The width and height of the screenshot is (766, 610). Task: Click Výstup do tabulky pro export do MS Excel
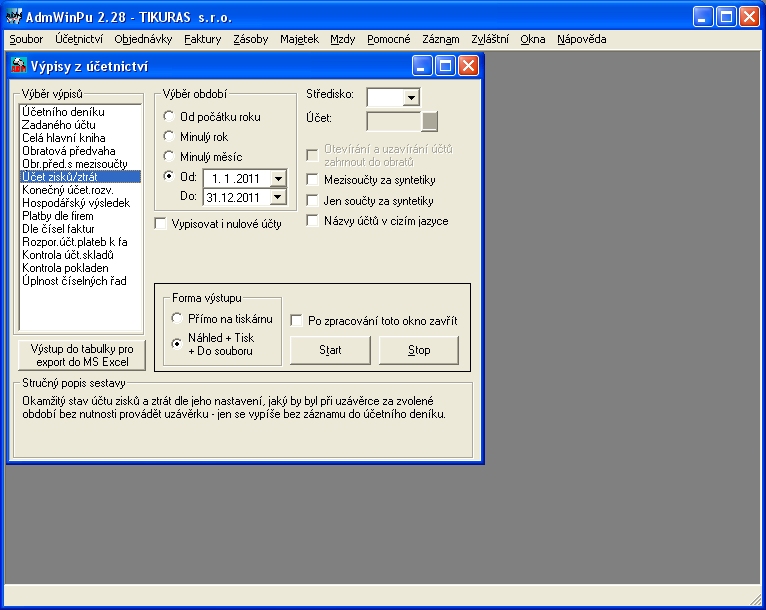point(82,355)
